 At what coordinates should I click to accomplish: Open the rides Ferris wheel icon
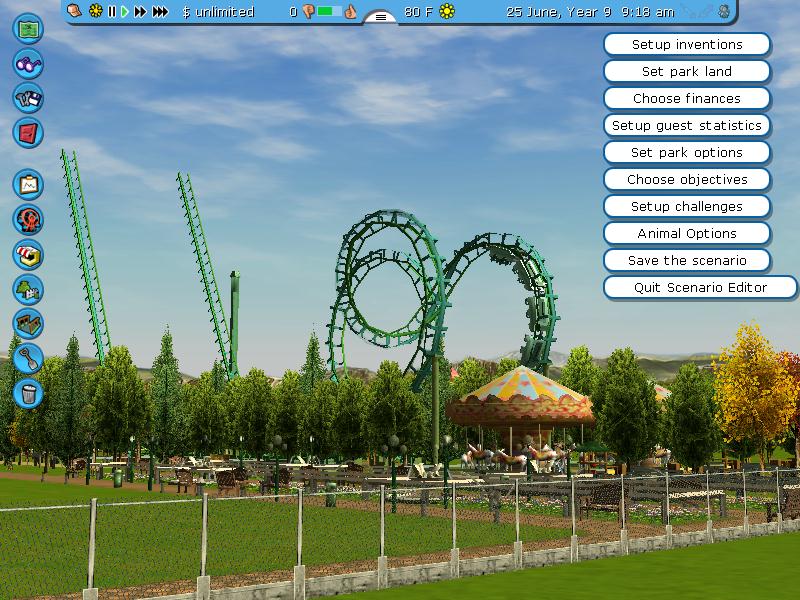28,219
